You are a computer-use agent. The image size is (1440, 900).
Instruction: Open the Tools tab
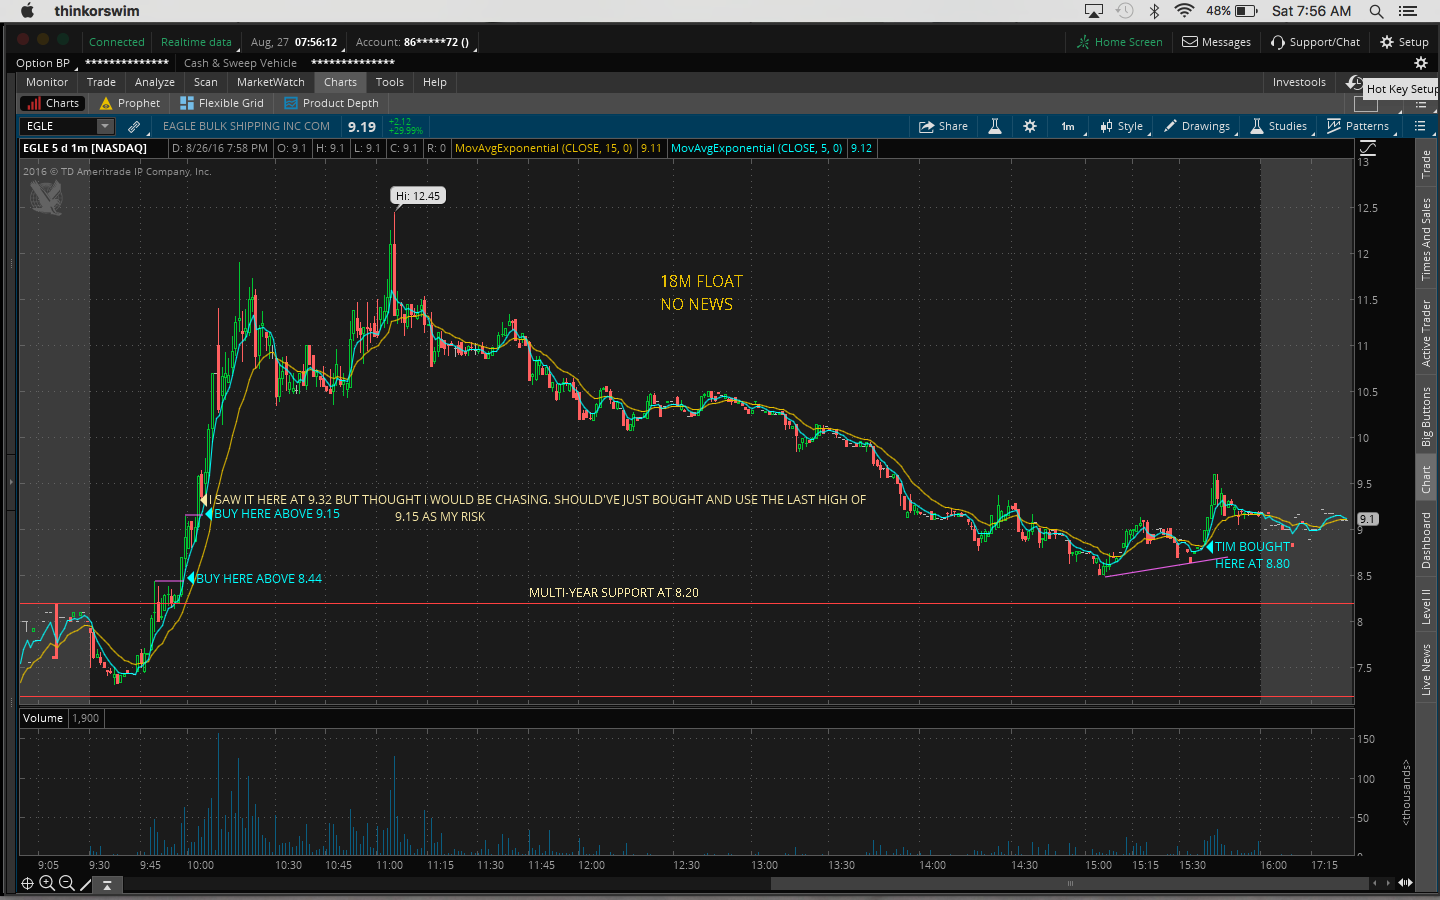click(390, 82)
